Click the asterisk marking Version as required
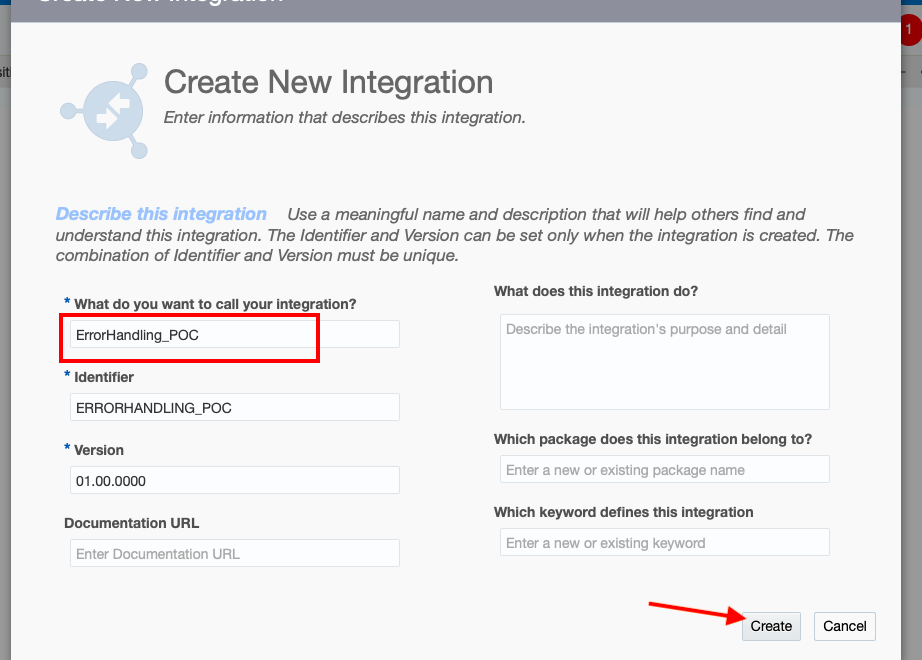The width and height of the screenshot is (922, 660). click(x=66, y=450)
